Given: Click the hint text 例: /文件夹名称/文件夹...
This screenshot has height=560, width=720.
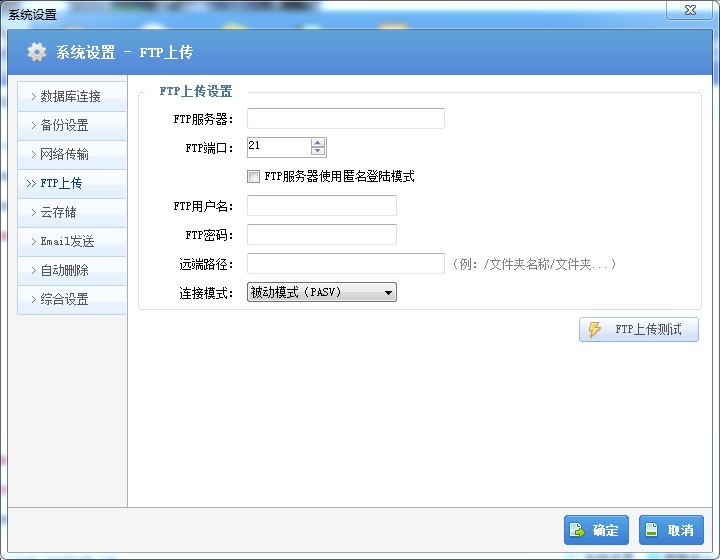Looking at the screenshot, I should [x=534, y=264].
